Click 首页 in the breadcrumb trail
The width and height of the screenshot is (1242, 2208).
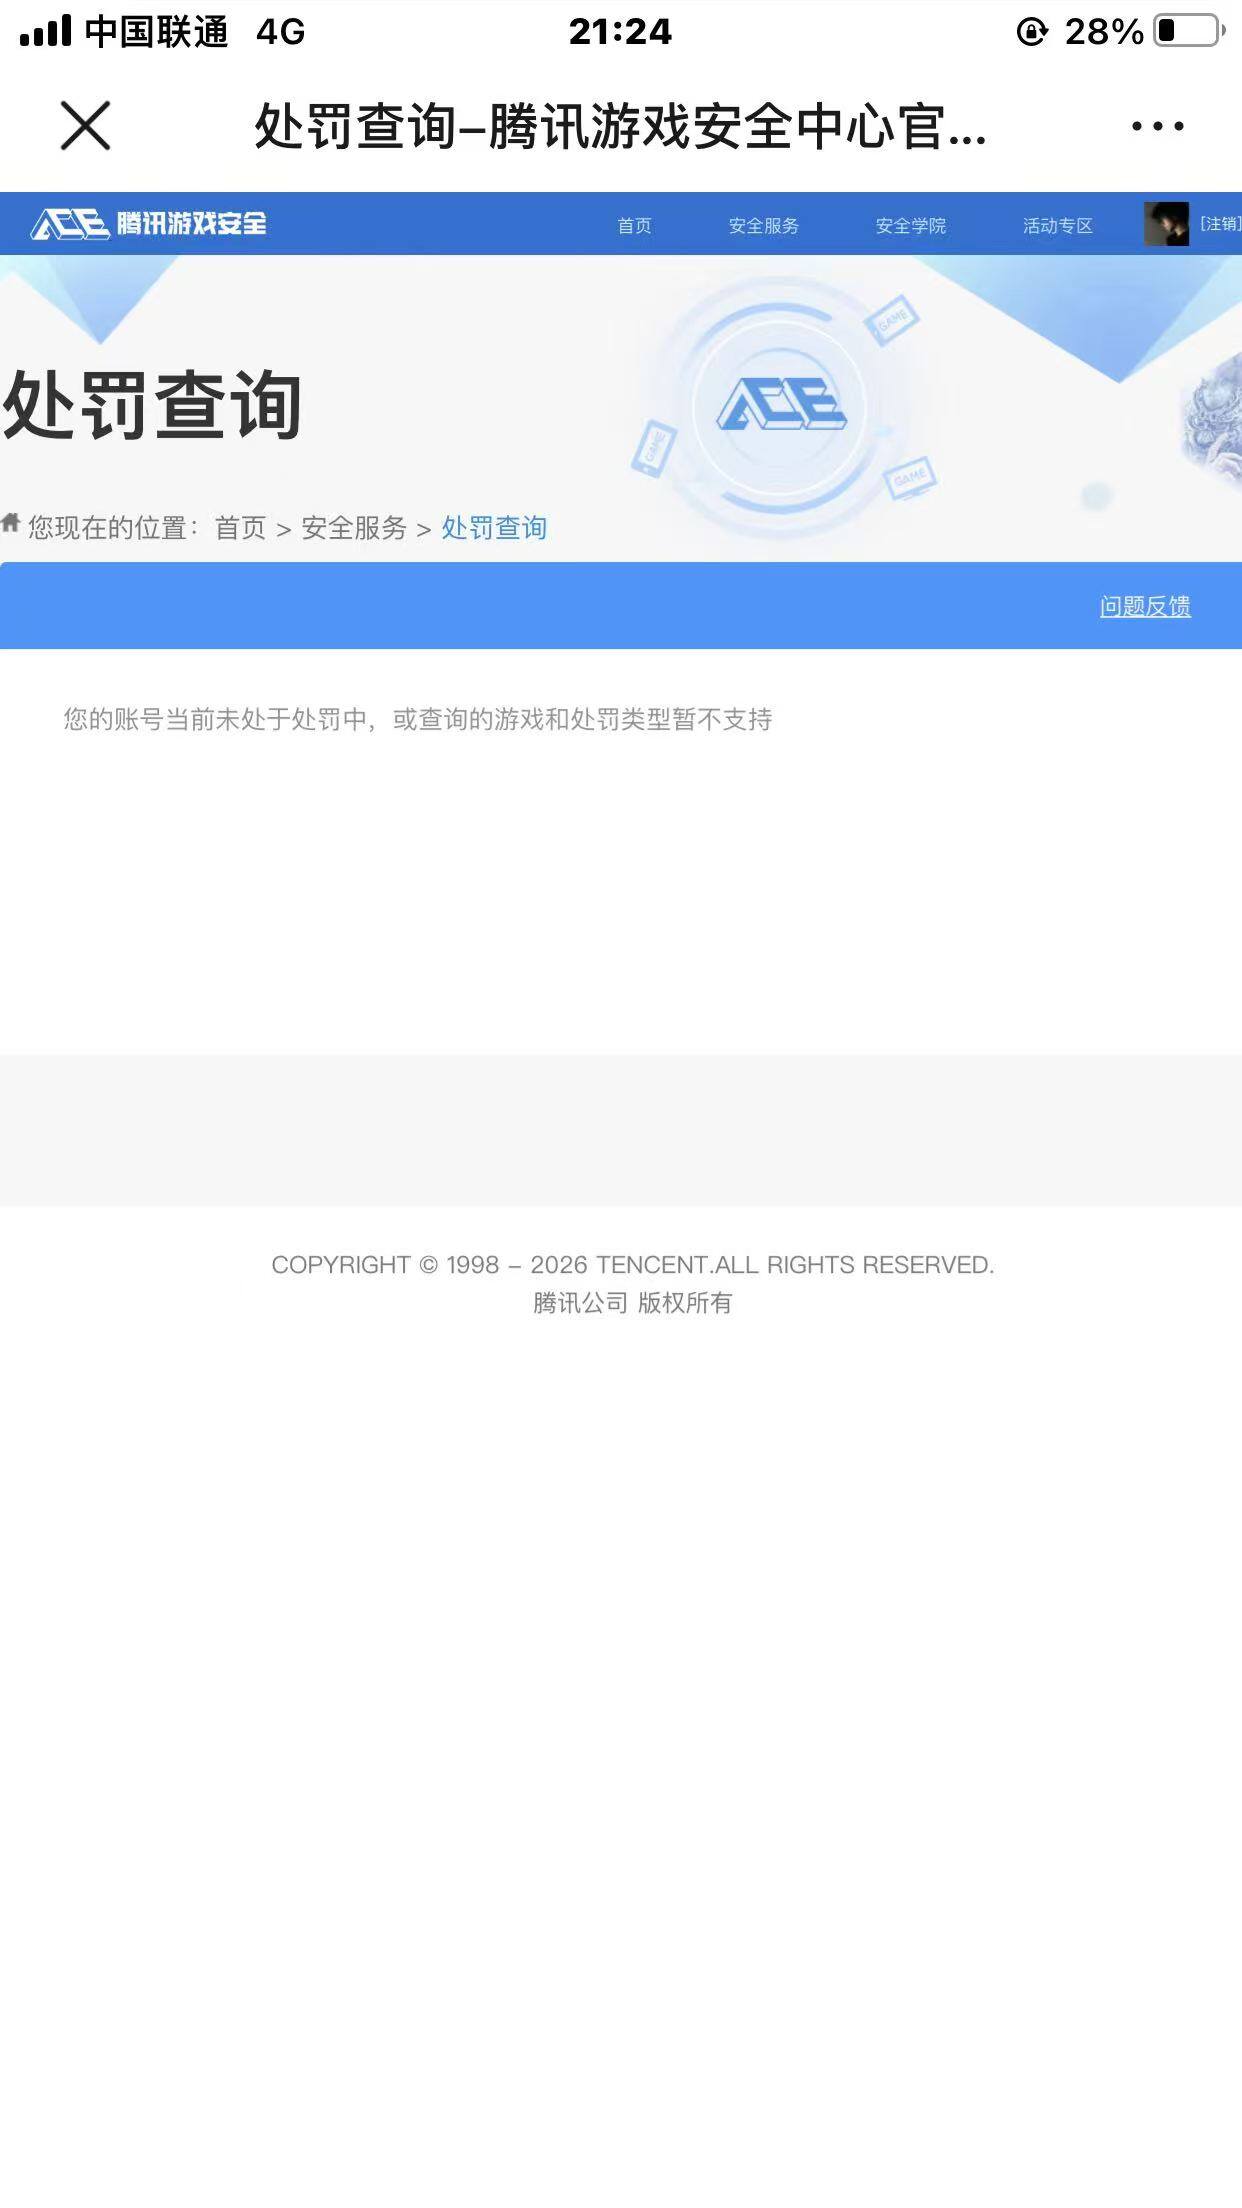[x=240, y=527]
